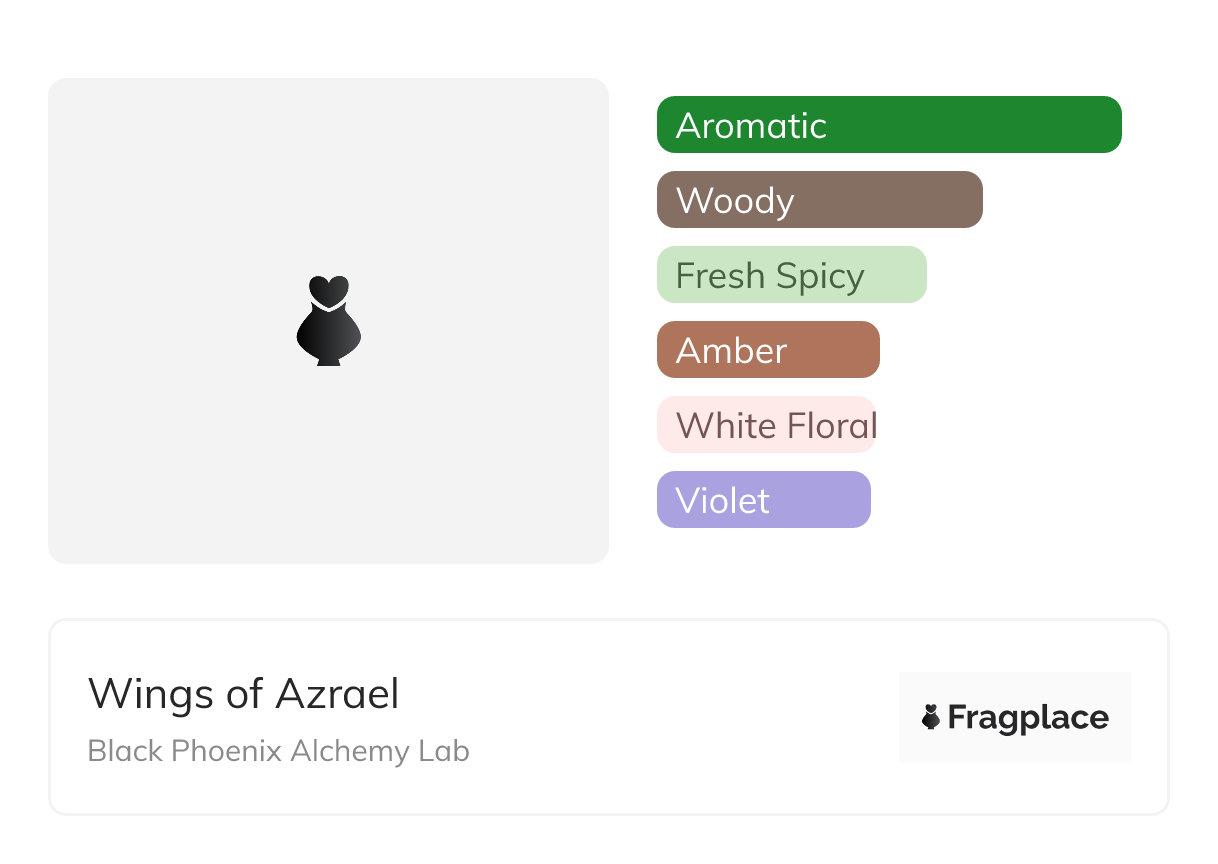This screenshot has width=1218, height=864.
Task: Click the "Violet" label text
Action: coord(723,501)
